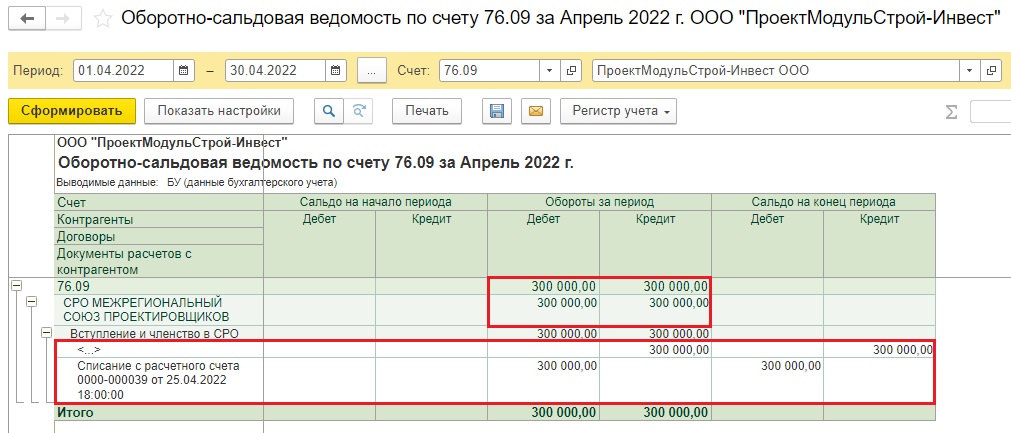
Task: Click the start date field 01.04.2022
Action: point(124,70)
